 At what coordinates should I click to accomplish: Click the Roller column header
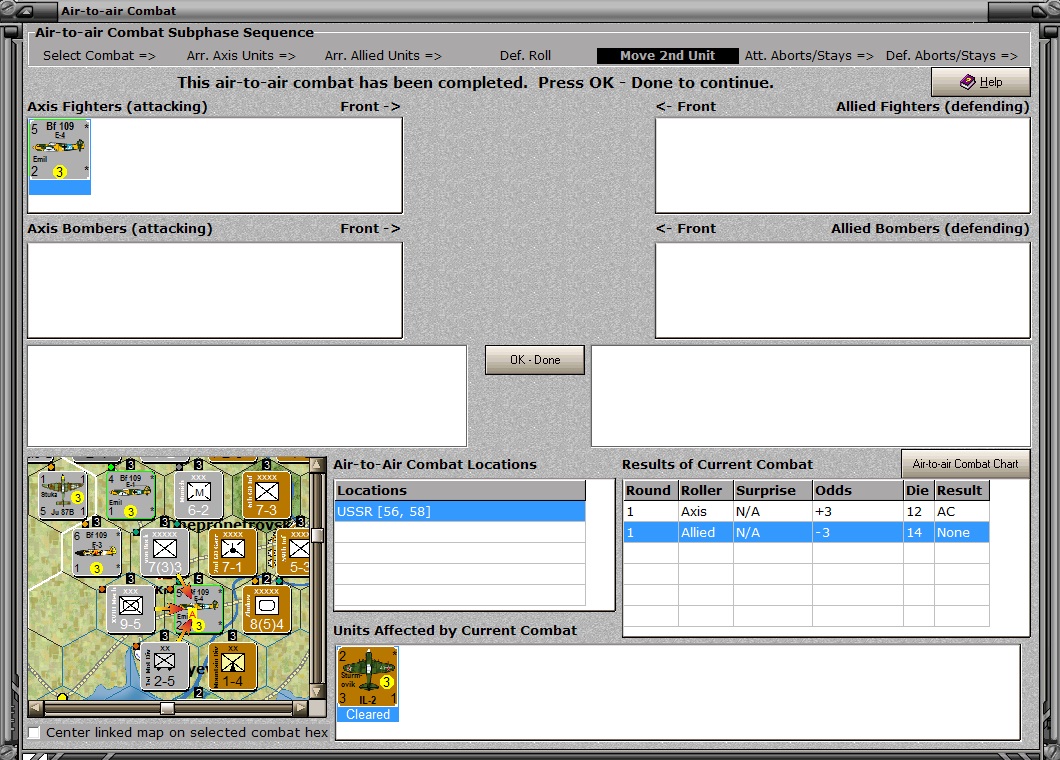[x=705, y=490]
